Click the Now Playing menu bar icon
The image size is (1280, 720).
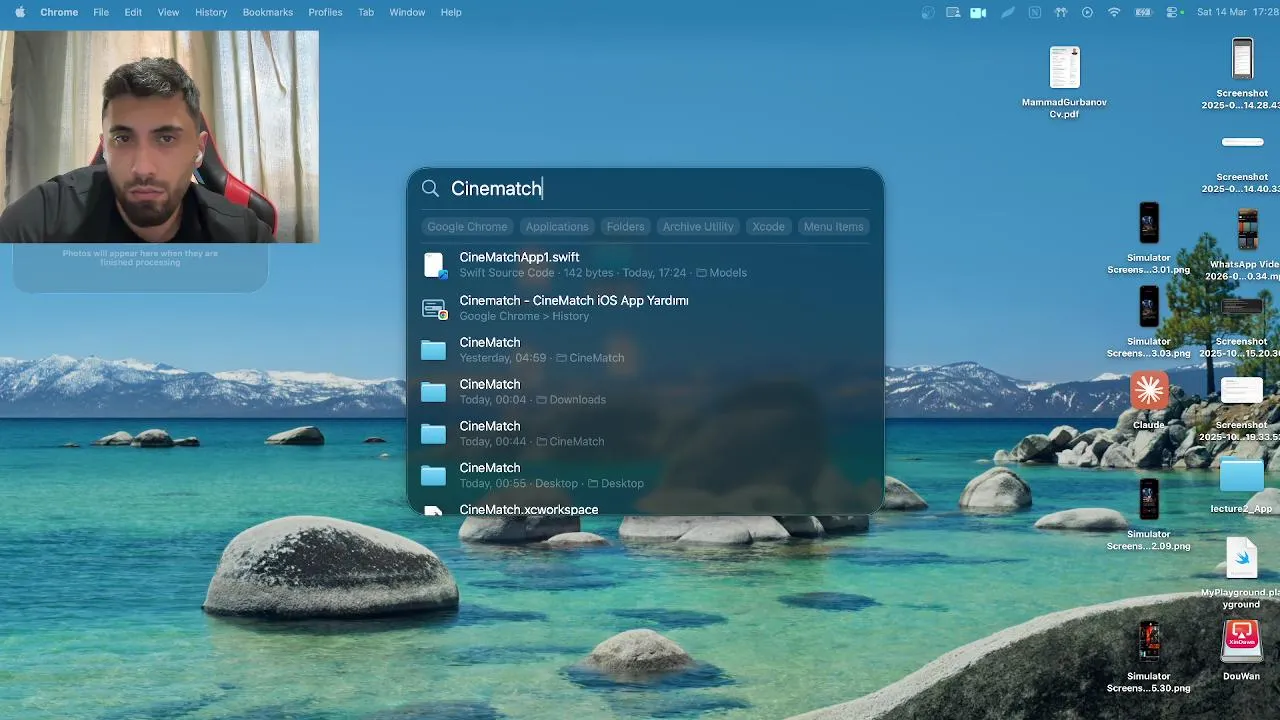tap(1088, 12)
